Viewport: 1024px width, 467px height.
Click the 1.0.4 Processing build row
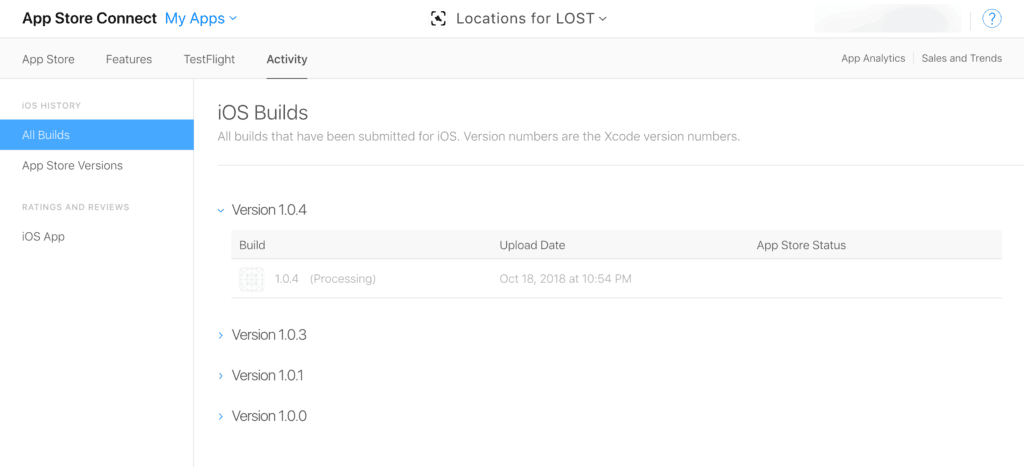[616, 279]
